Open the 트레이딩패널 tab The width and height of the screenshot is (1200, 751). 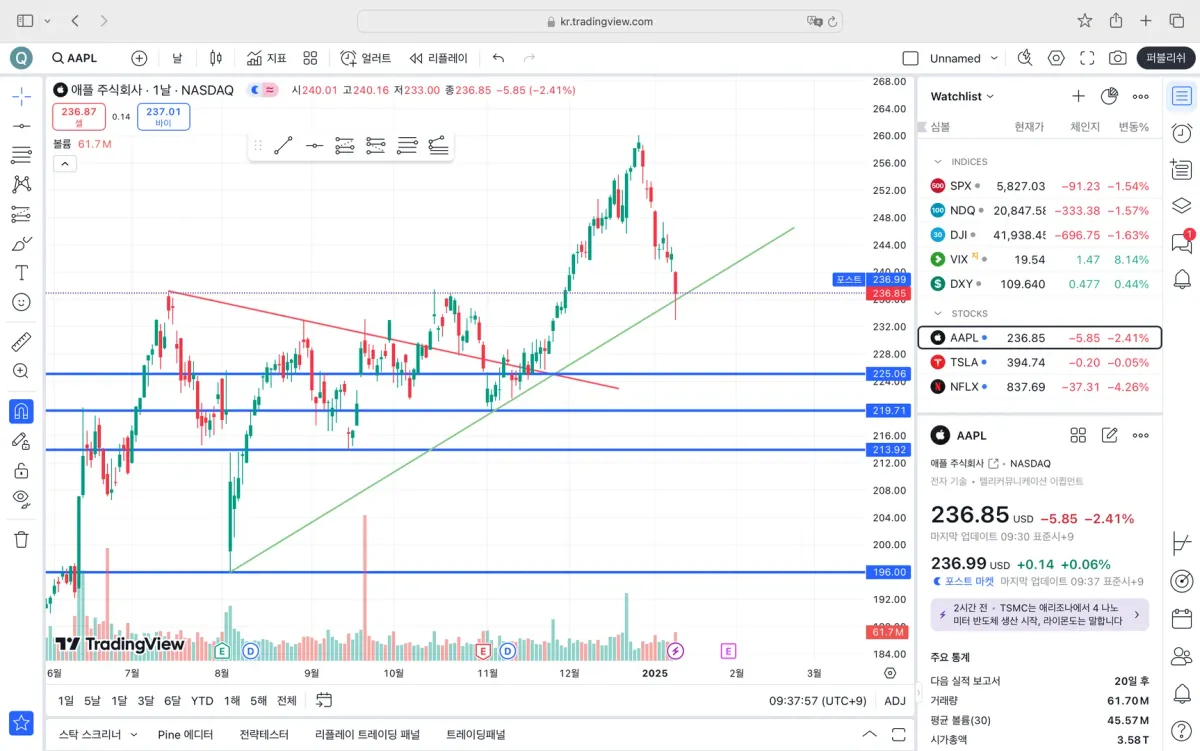(476, 734)
